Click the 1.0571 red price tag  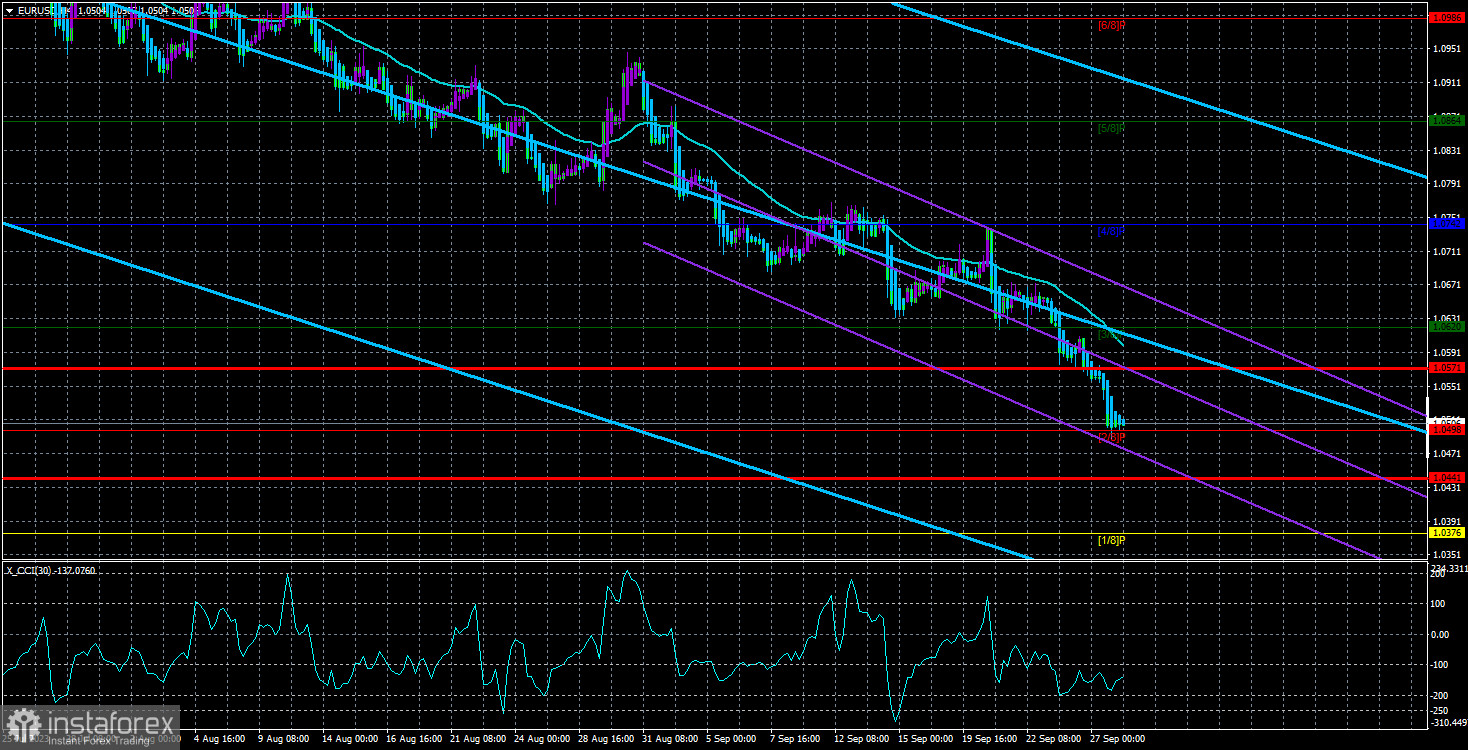1447,367
